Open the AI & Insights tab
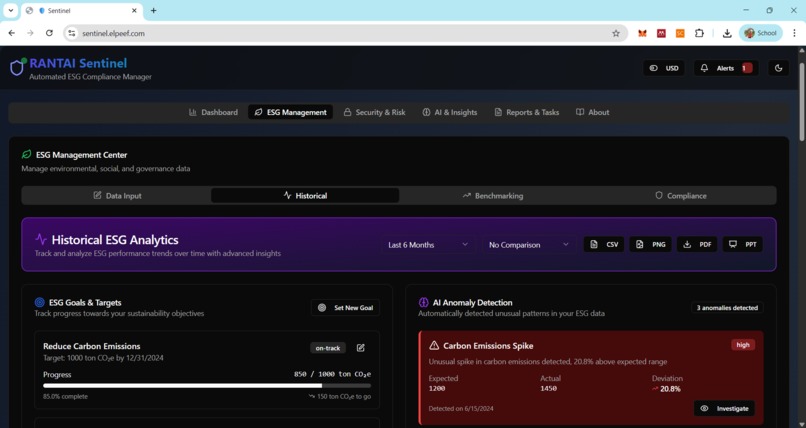The width and height of the screenshot is (806, 428). click(450, 112)
